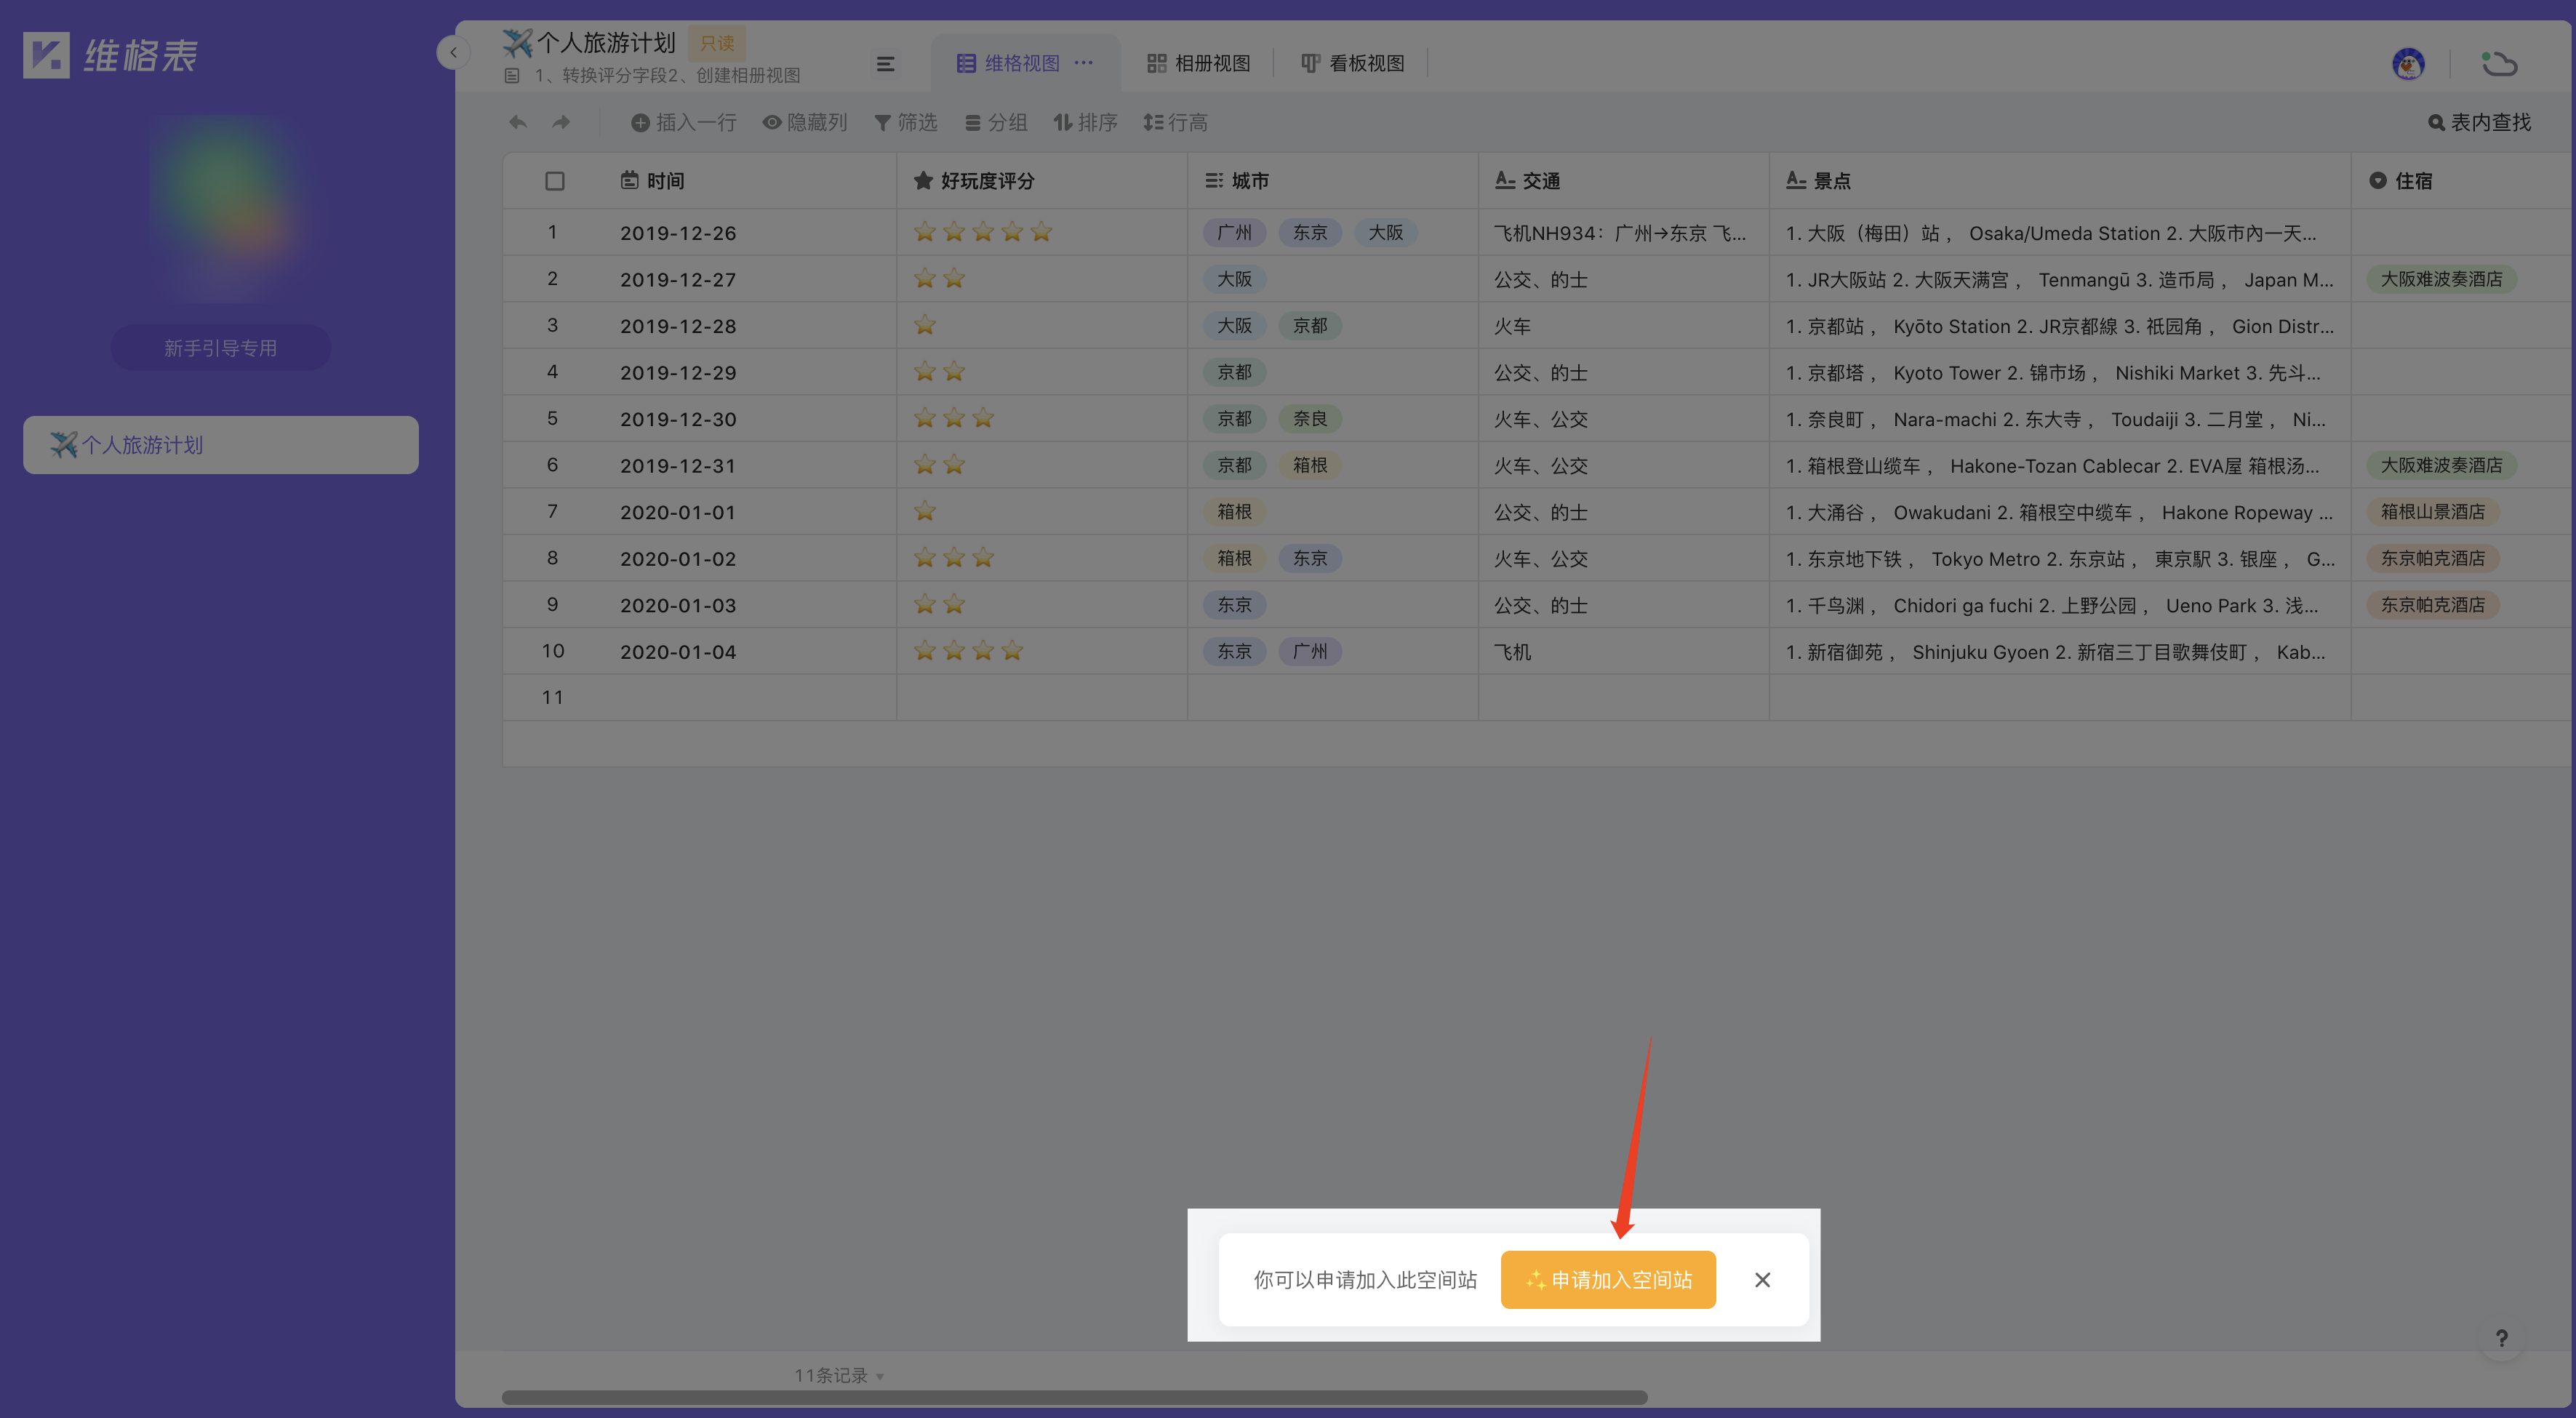
Task: Open the 行高 row height tool
Action: coord(1176,122)
